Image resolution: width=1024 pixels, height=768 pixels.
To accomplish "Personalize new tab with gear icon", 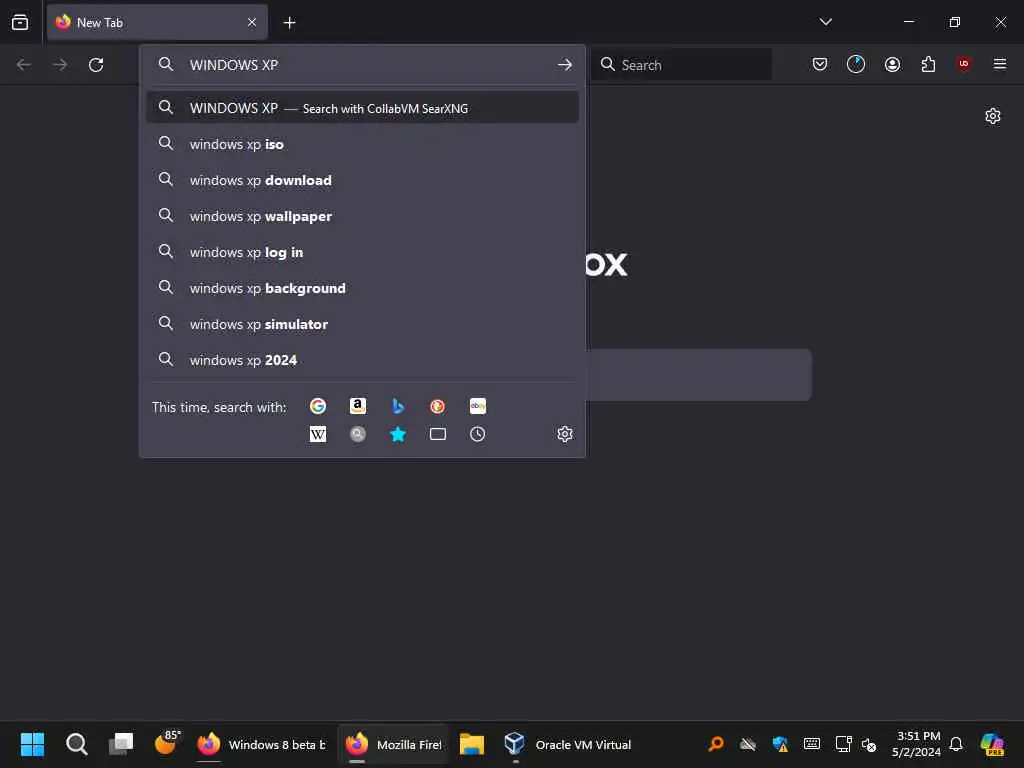I will pyautogui.click(x=993, y=116).
